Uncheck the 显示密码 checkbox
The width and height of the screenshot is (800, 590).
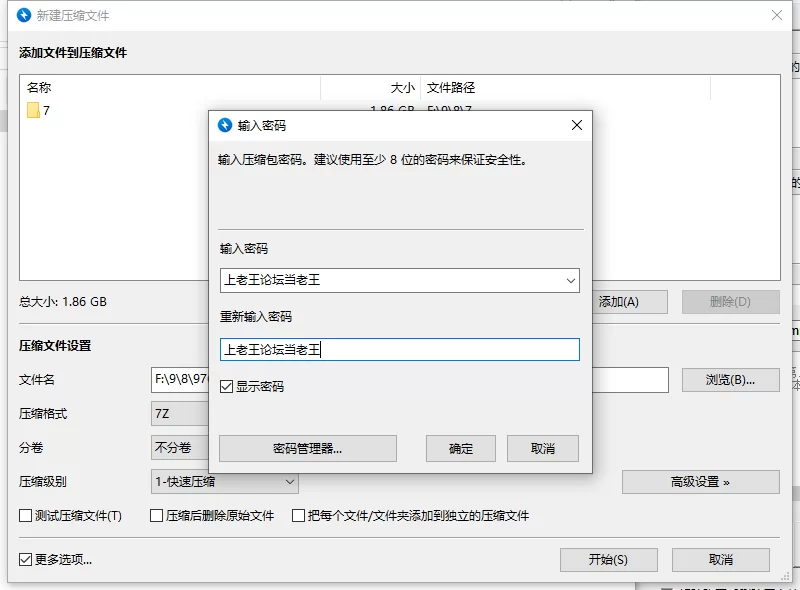pyautogui.click(x=227, y=386)
